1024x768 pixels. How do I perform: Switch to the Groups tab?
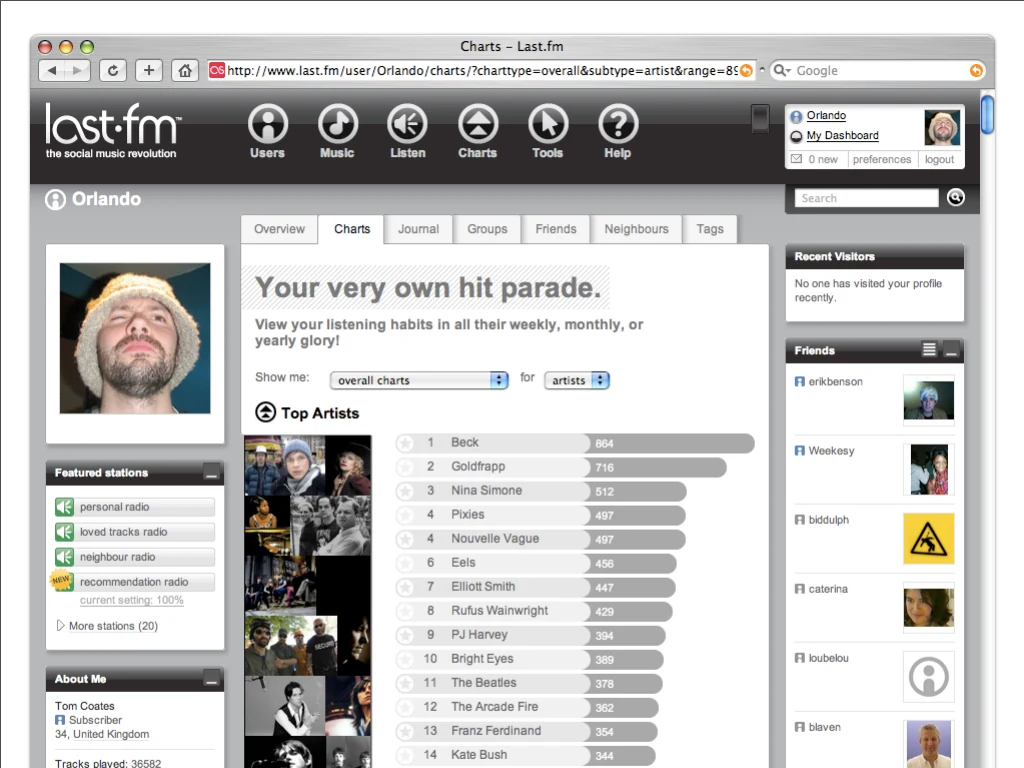[x=487, y=229]
